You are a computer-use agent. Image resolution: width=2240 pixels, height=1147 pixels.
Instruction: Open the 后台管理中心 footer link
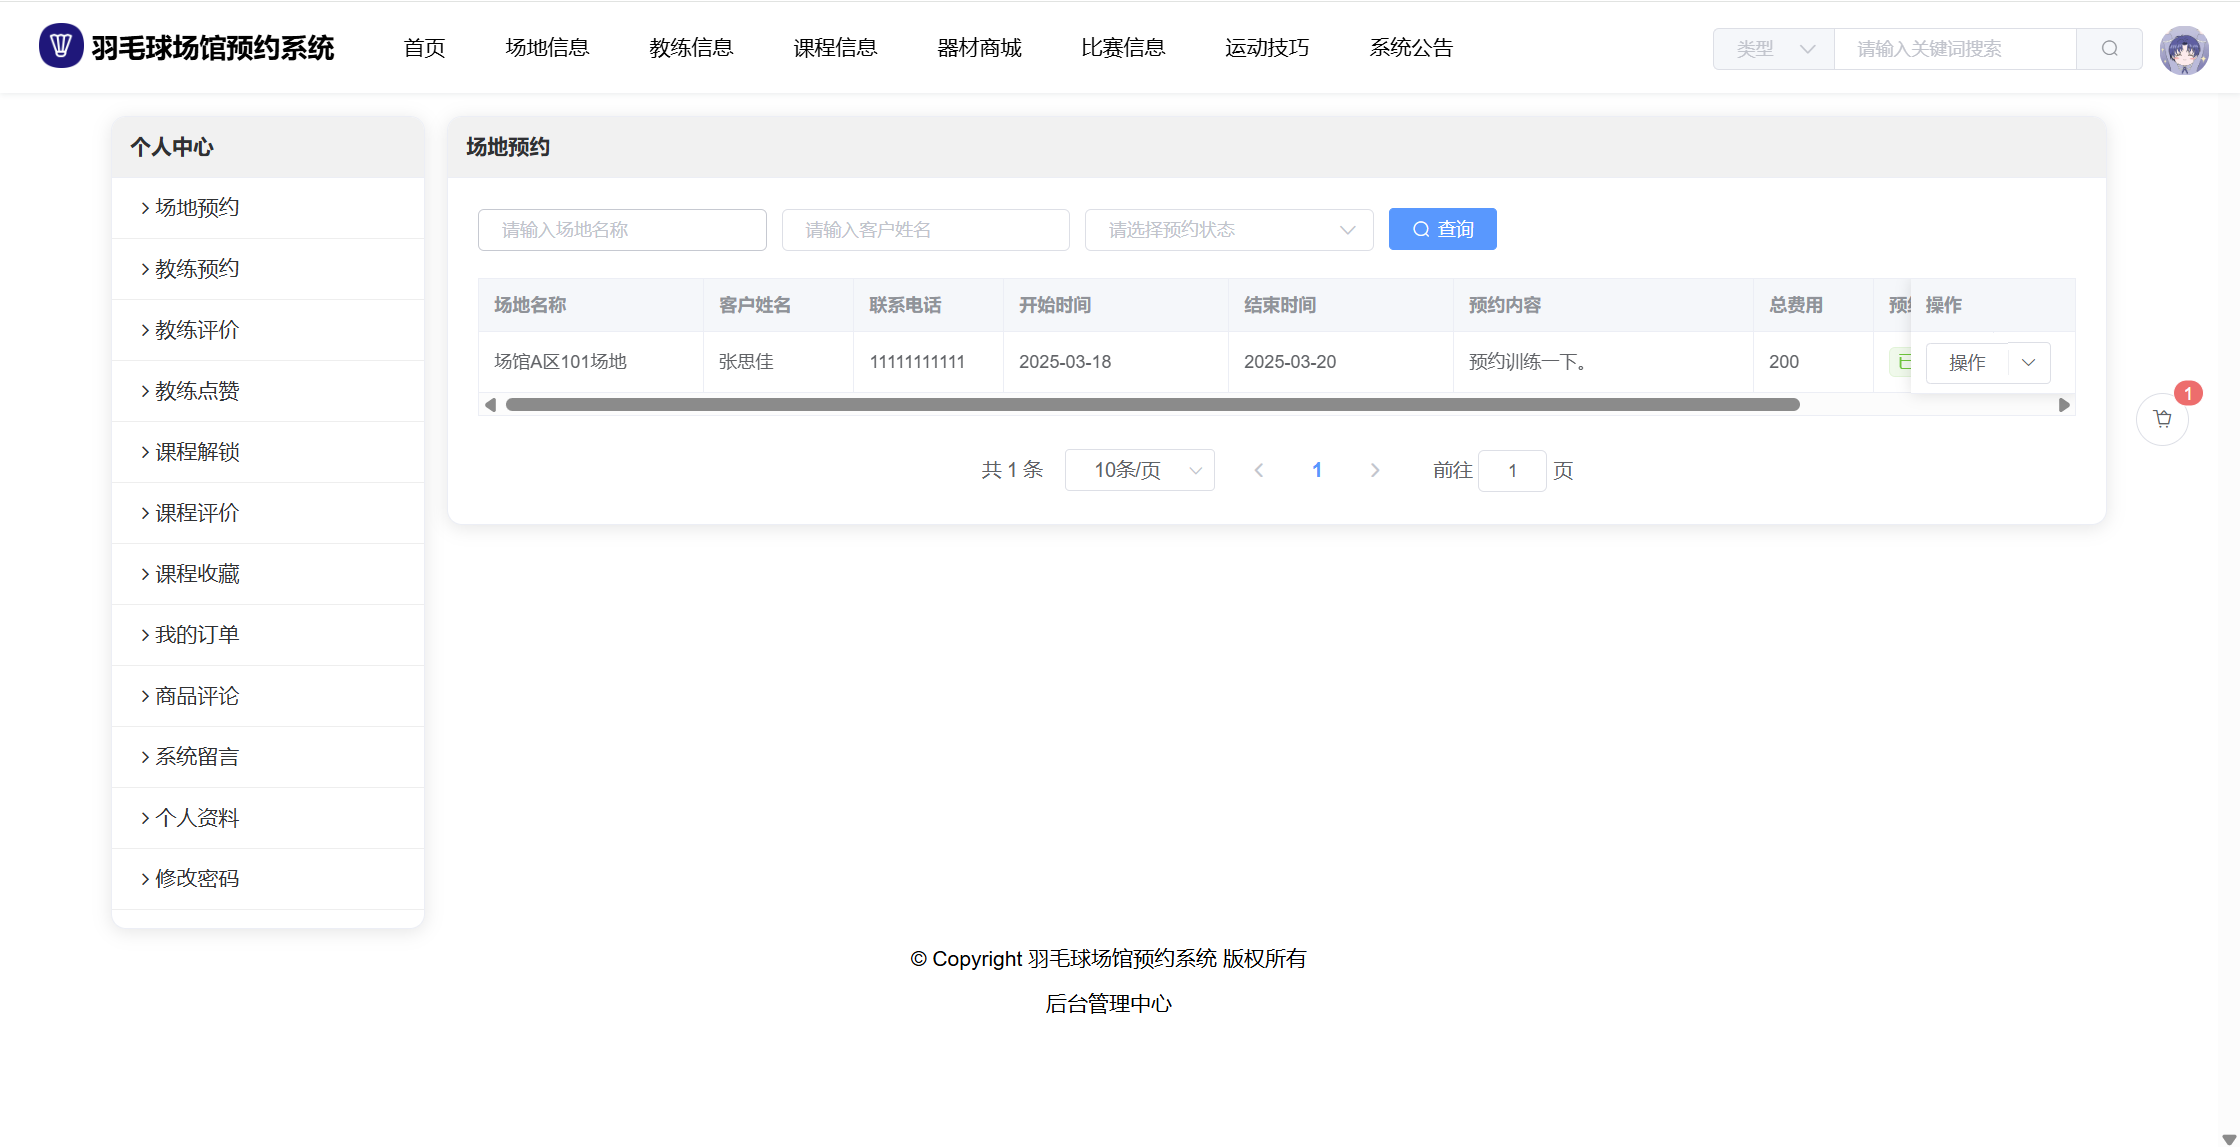click(1108, 1004)
